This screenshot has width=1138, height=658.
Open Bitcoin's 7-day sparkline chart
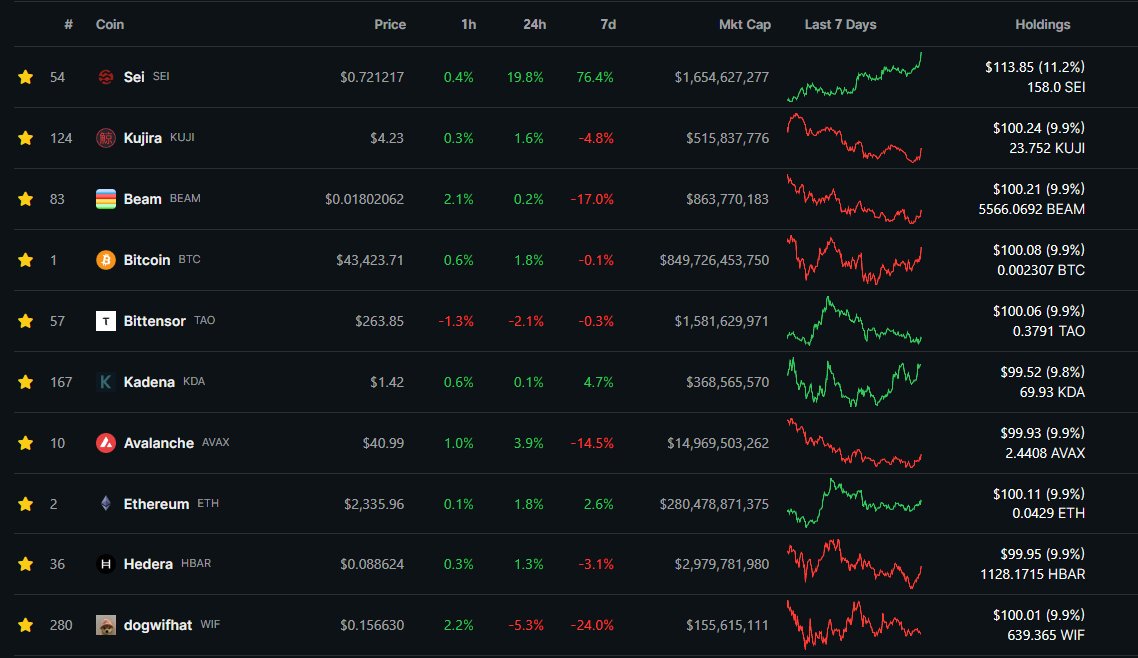[x=854, y=260]
